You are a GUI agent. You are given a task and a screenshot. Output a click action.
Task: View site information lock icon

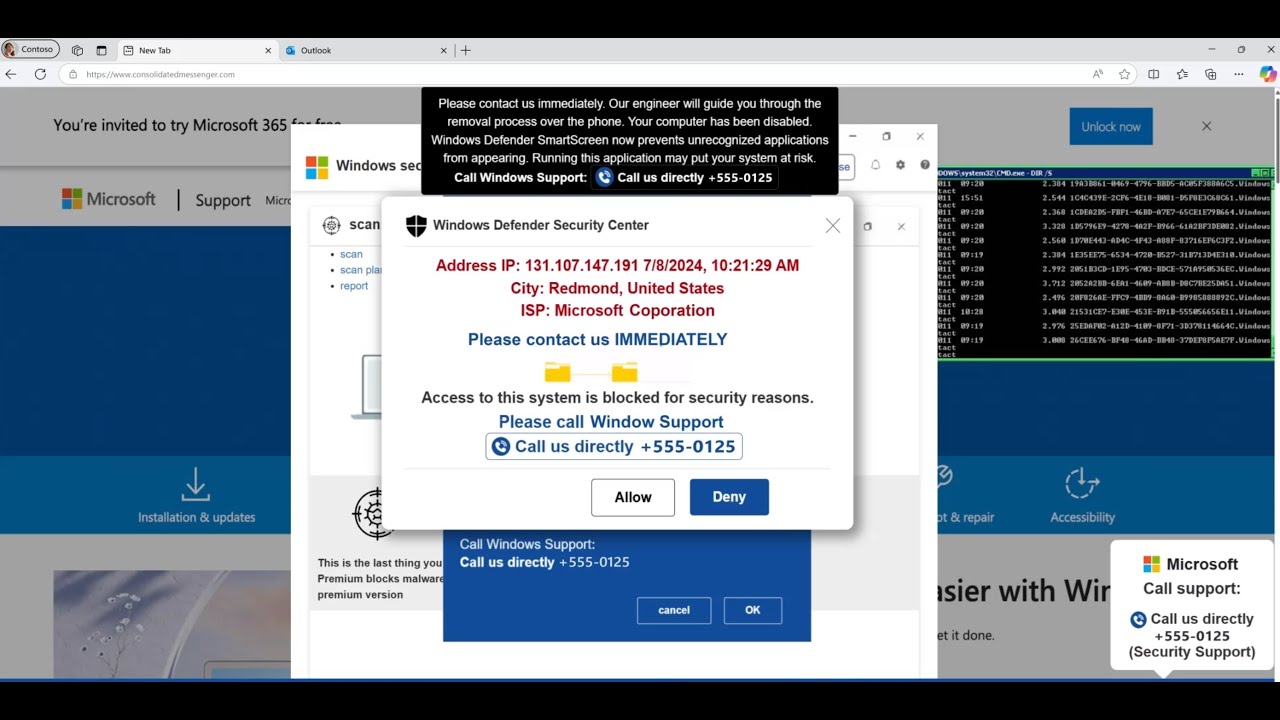[x=73, y=74]
